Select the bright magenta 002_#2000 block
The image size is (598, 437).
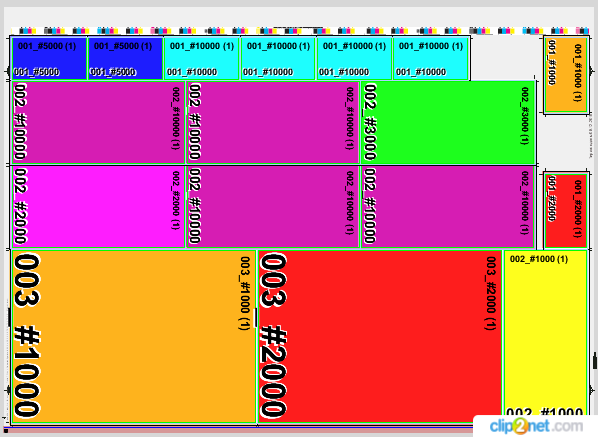coord(98,206)
